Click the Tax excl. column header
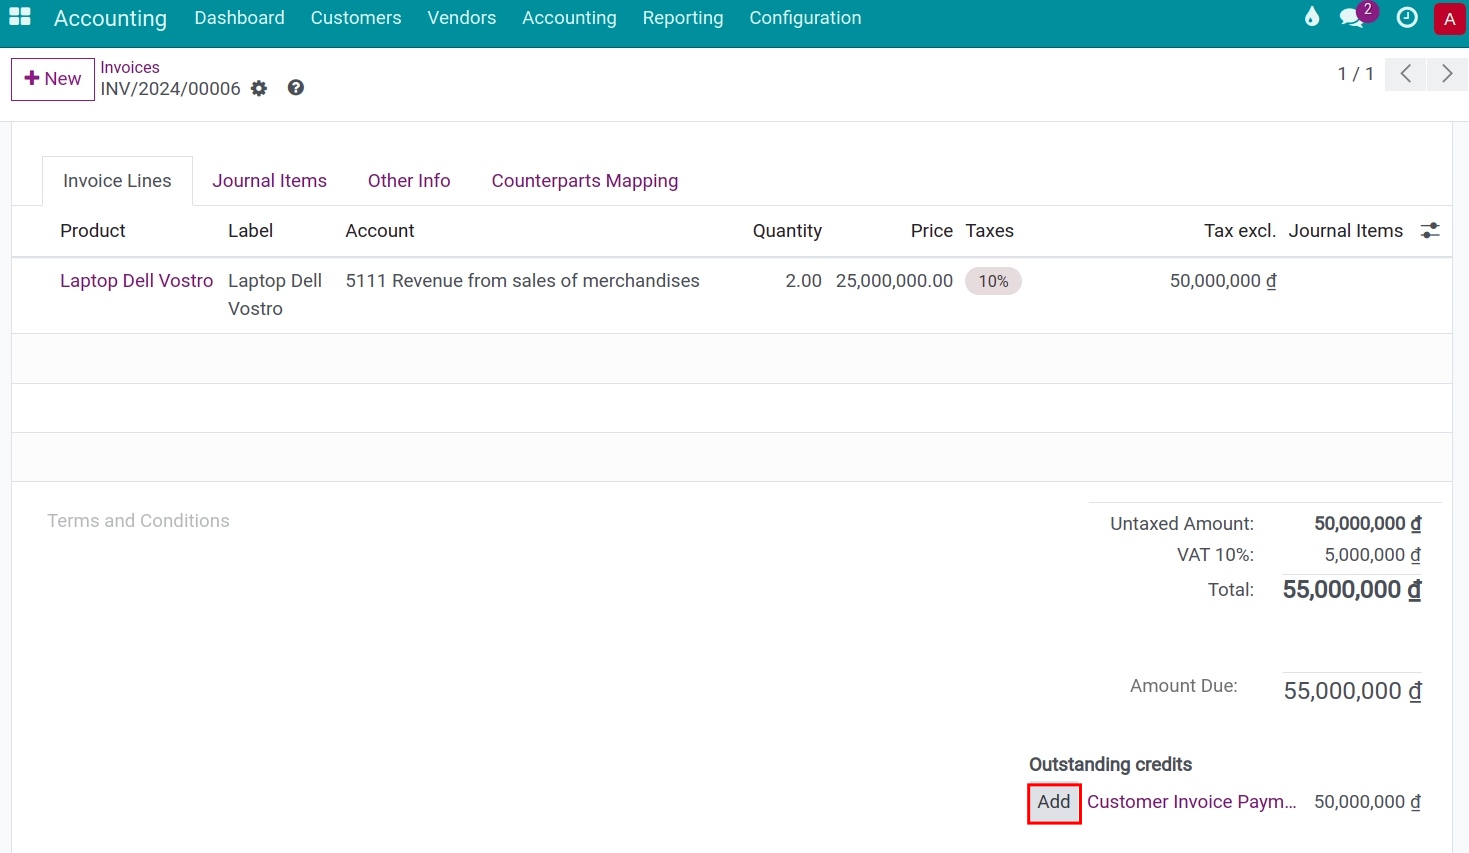Image resolution: width=1469 pixels, height=853 pixels. pos(1240,231)
